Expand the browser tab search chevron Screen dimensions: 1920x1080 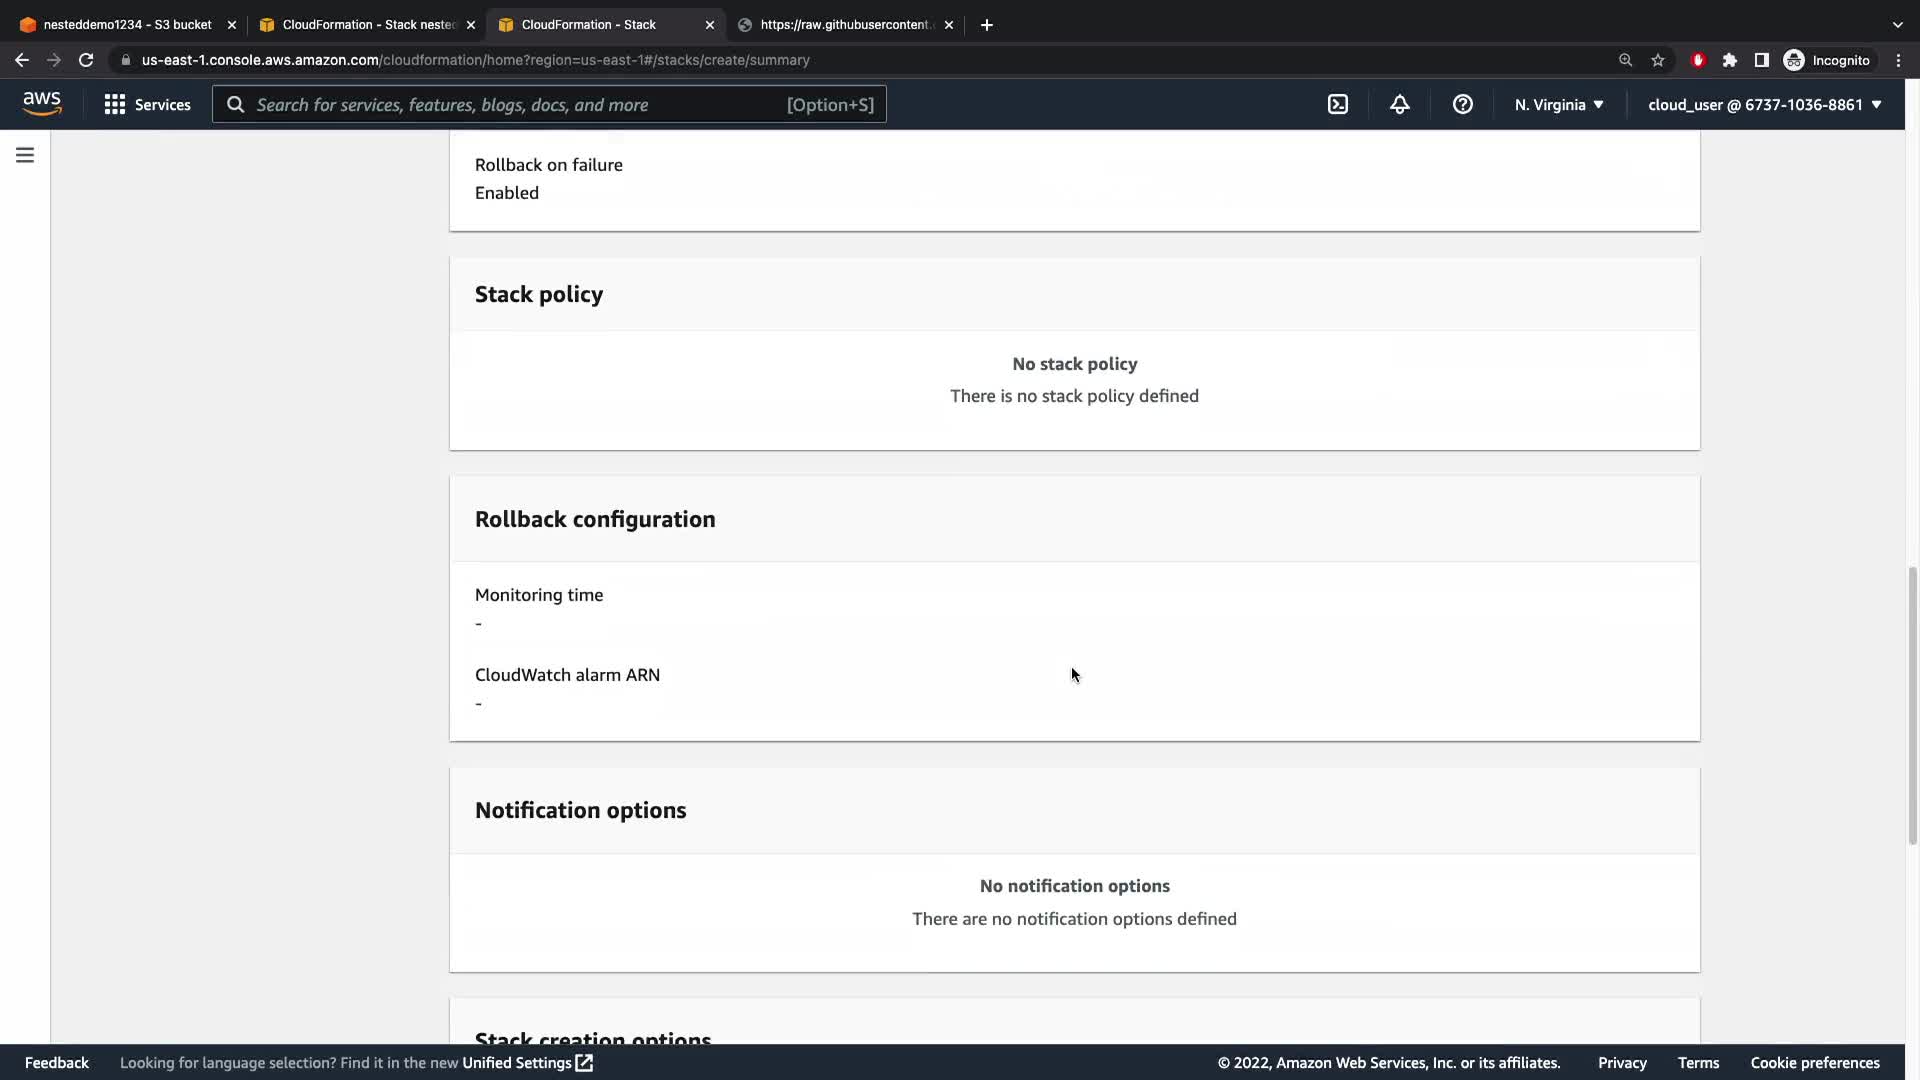(1897, 25)
